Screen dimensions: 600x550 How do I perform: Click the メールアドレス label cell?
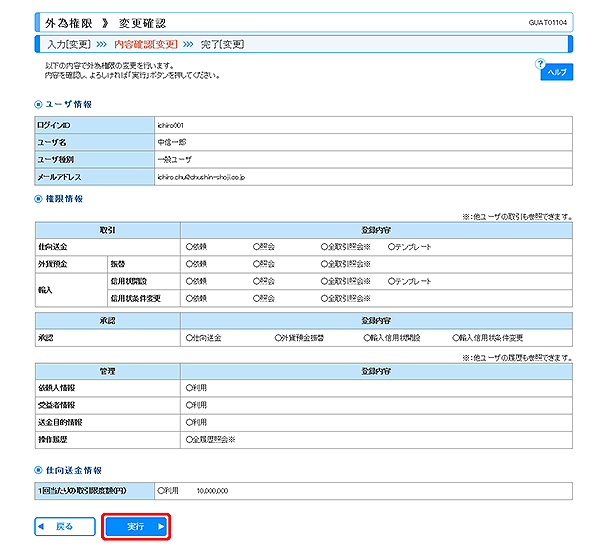coord(95,177)
